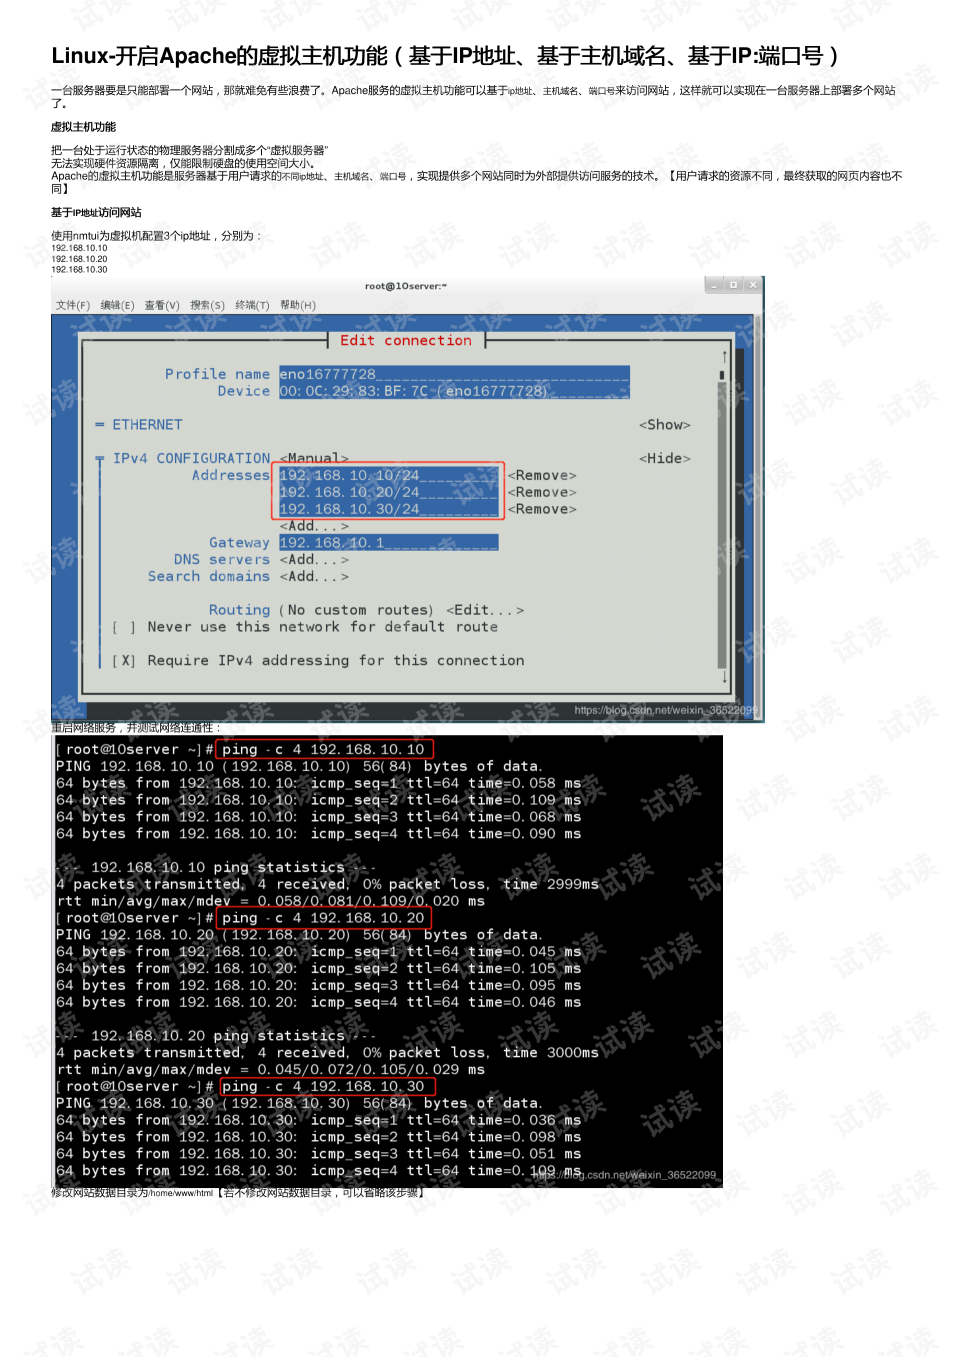Add a DNS server entry
This screenshot has width=960, height=1357.
[314, 560]
